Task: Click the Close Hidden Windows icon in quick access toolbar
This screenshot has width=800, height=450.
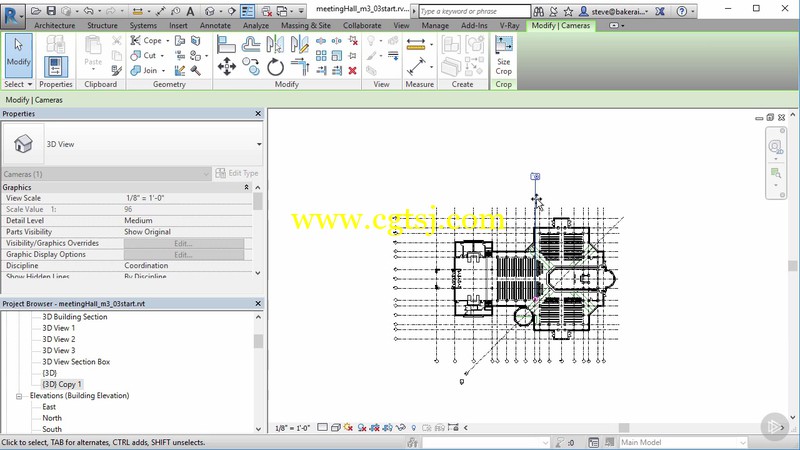Action: (266, 11)
